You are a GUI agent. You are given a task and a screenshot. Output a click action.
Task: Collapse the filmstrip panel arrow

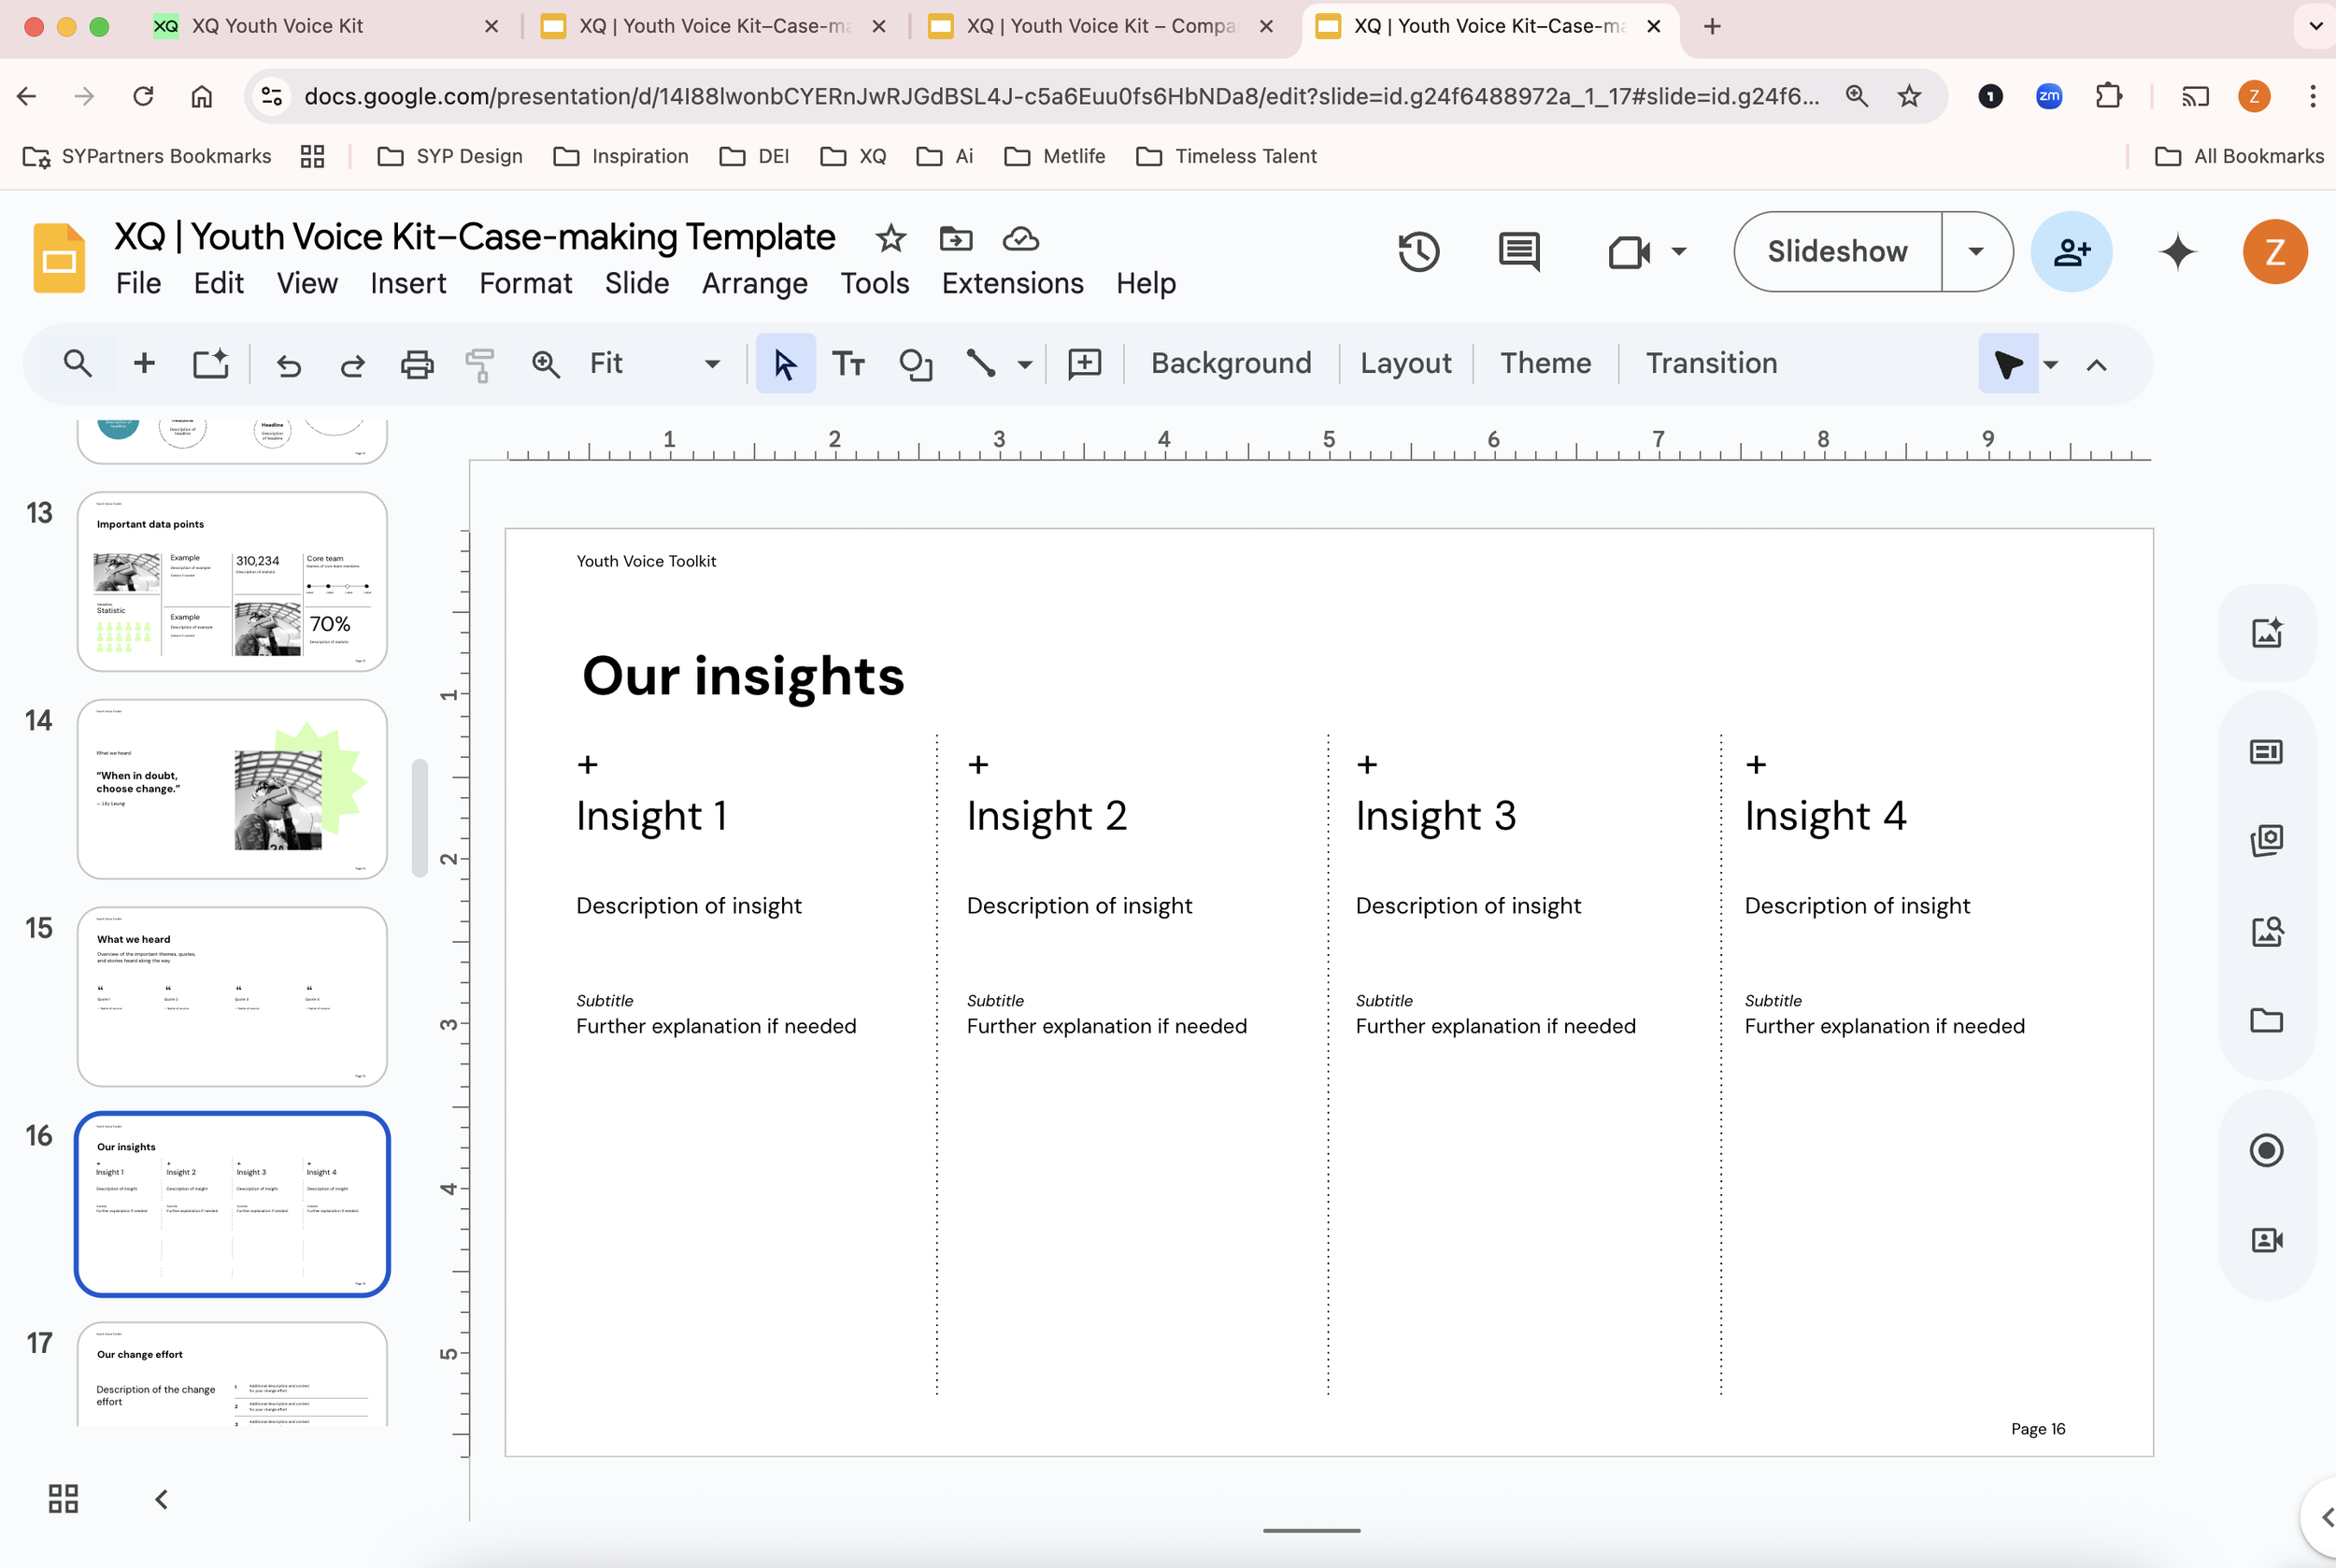click(161, 1498)
